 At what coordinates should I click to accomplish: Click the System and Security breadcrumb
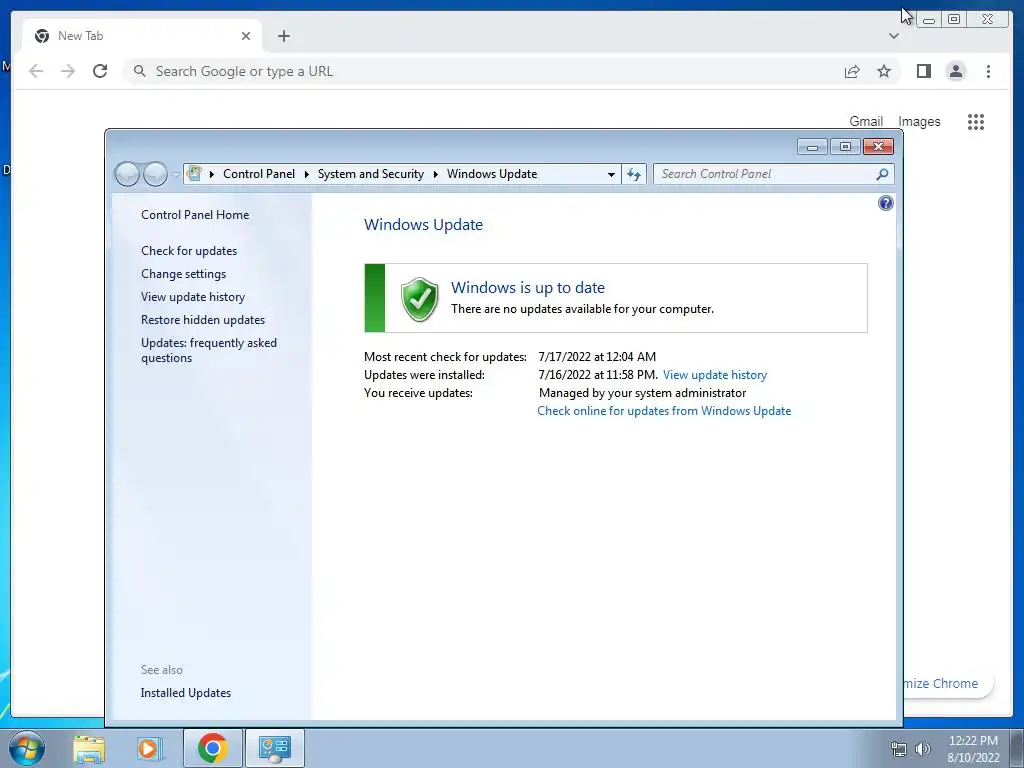[370, 174]
